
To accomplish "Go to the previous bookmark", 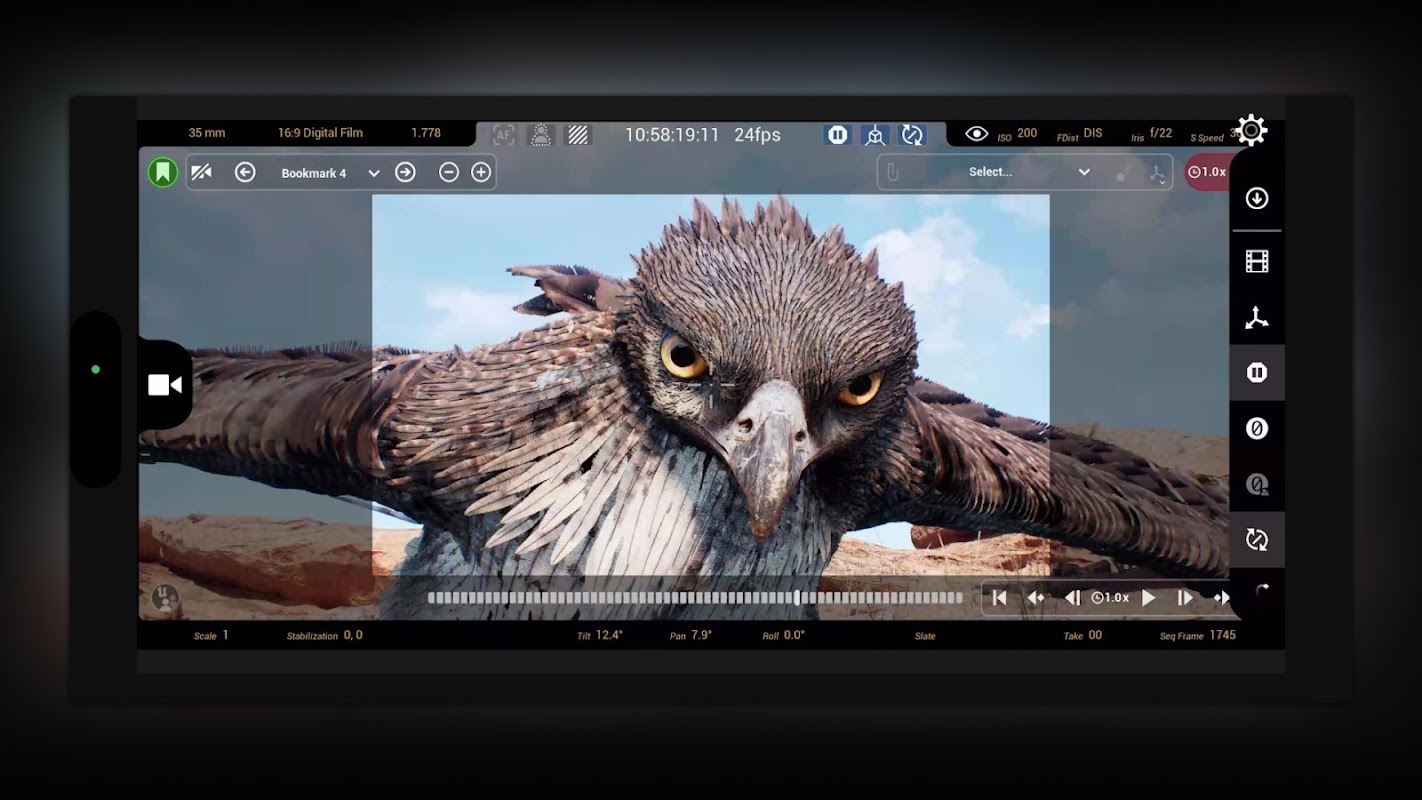I will tap(245, 172).
